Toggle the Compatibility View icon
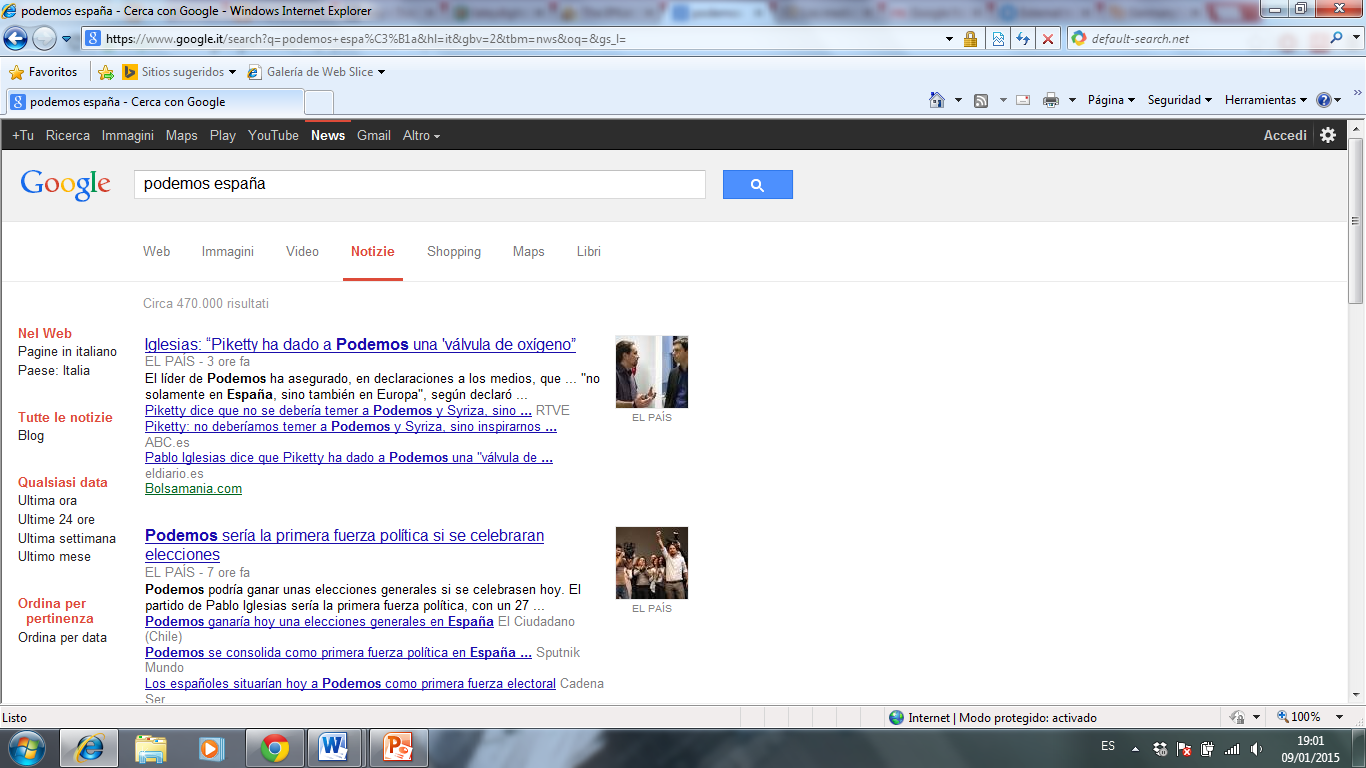The width and height of the screenshot is (1366, 768). (x=997, y=39)
